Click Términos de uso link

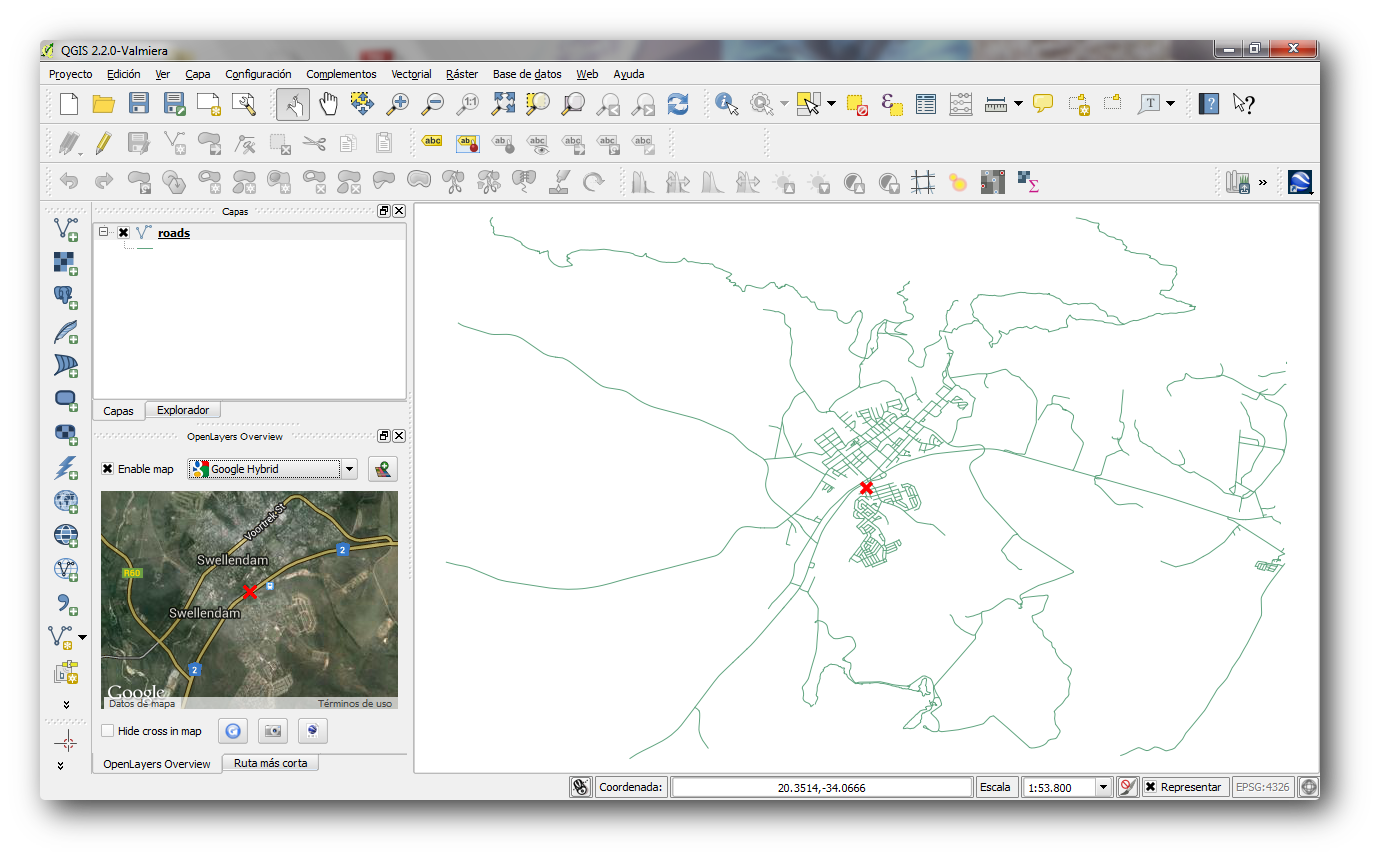click(x=355, y=703)
